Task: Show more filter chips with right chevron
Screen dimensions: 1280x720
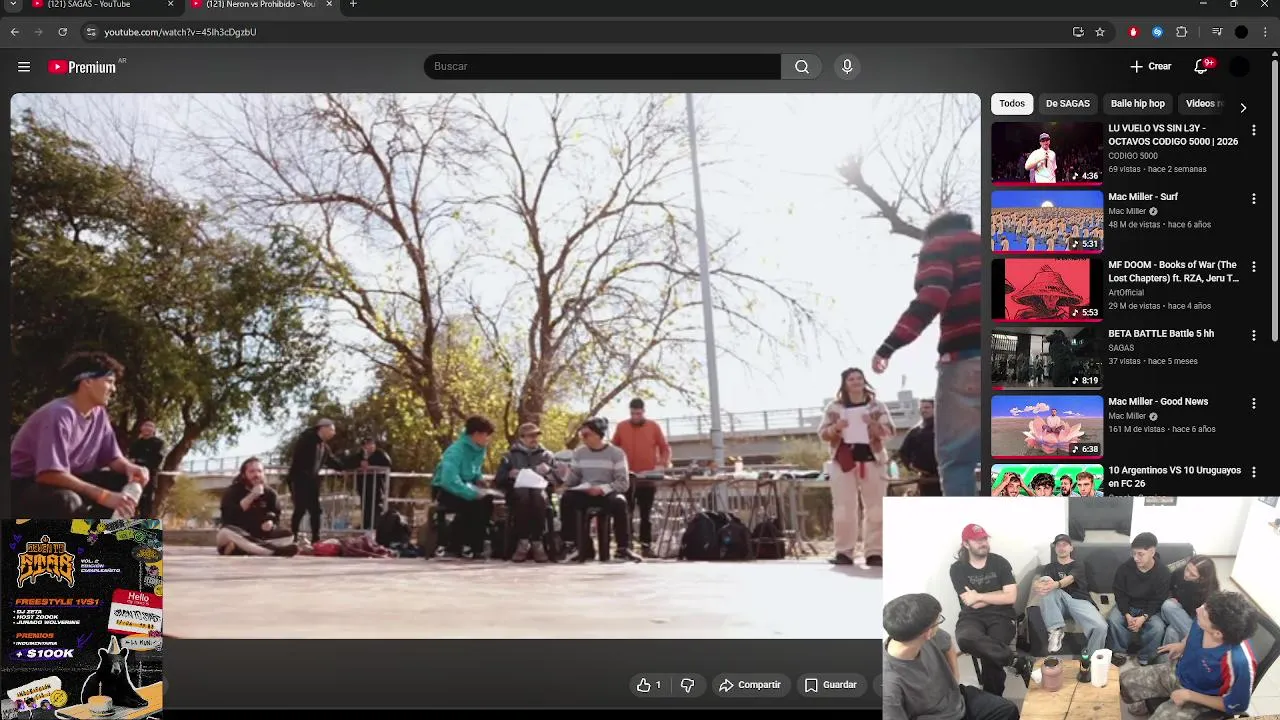Action: (x=1243, y=107)
